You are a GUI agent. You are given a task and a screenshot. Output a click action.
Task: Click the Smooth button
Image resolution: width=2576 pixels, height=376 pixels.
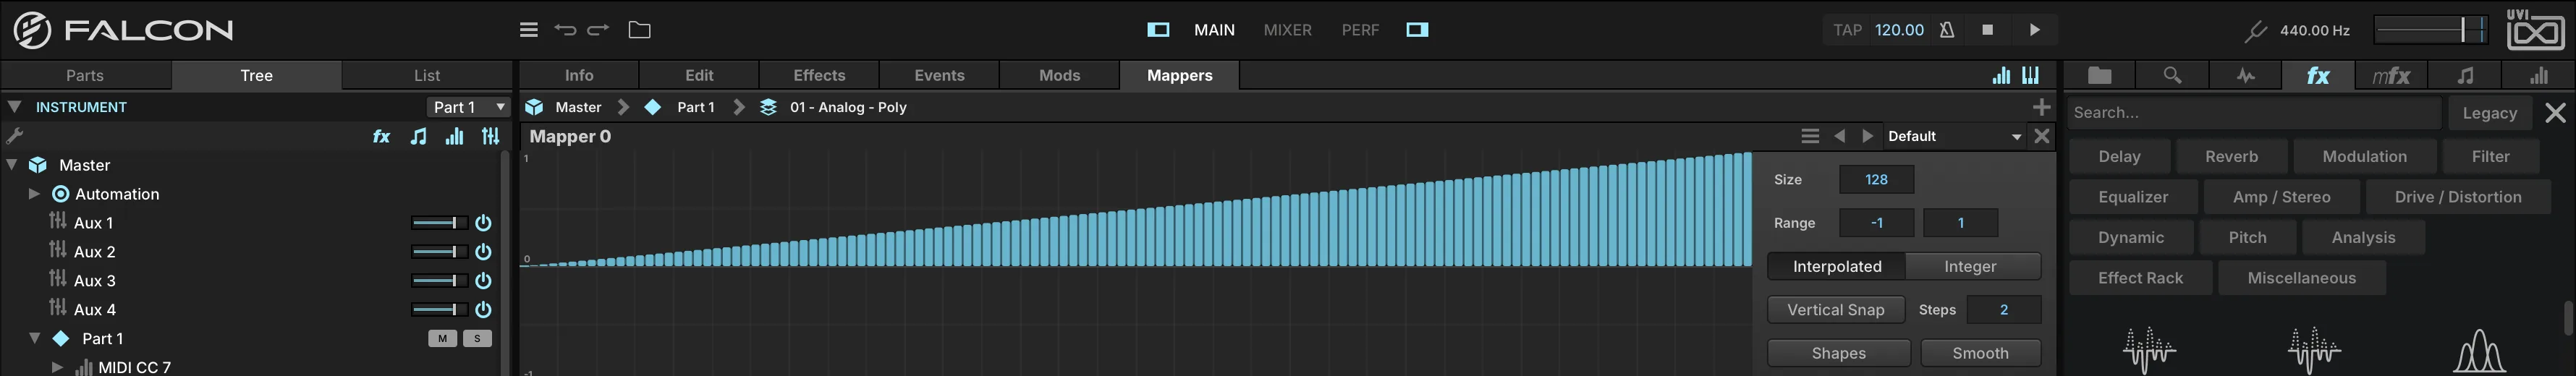[x=1980, y=353]
